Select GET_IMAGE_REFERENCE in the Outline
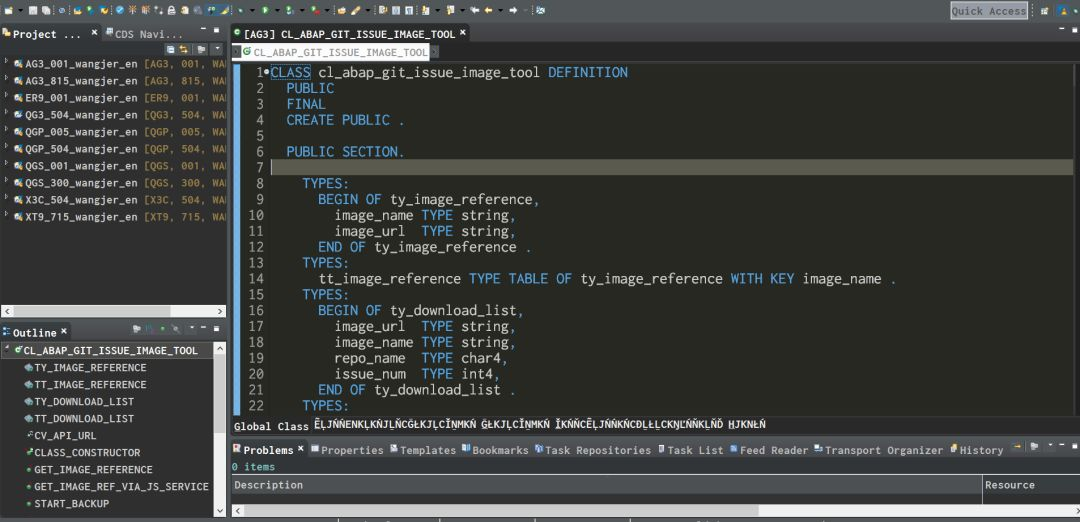1080x522 pixels. point(93,469)
